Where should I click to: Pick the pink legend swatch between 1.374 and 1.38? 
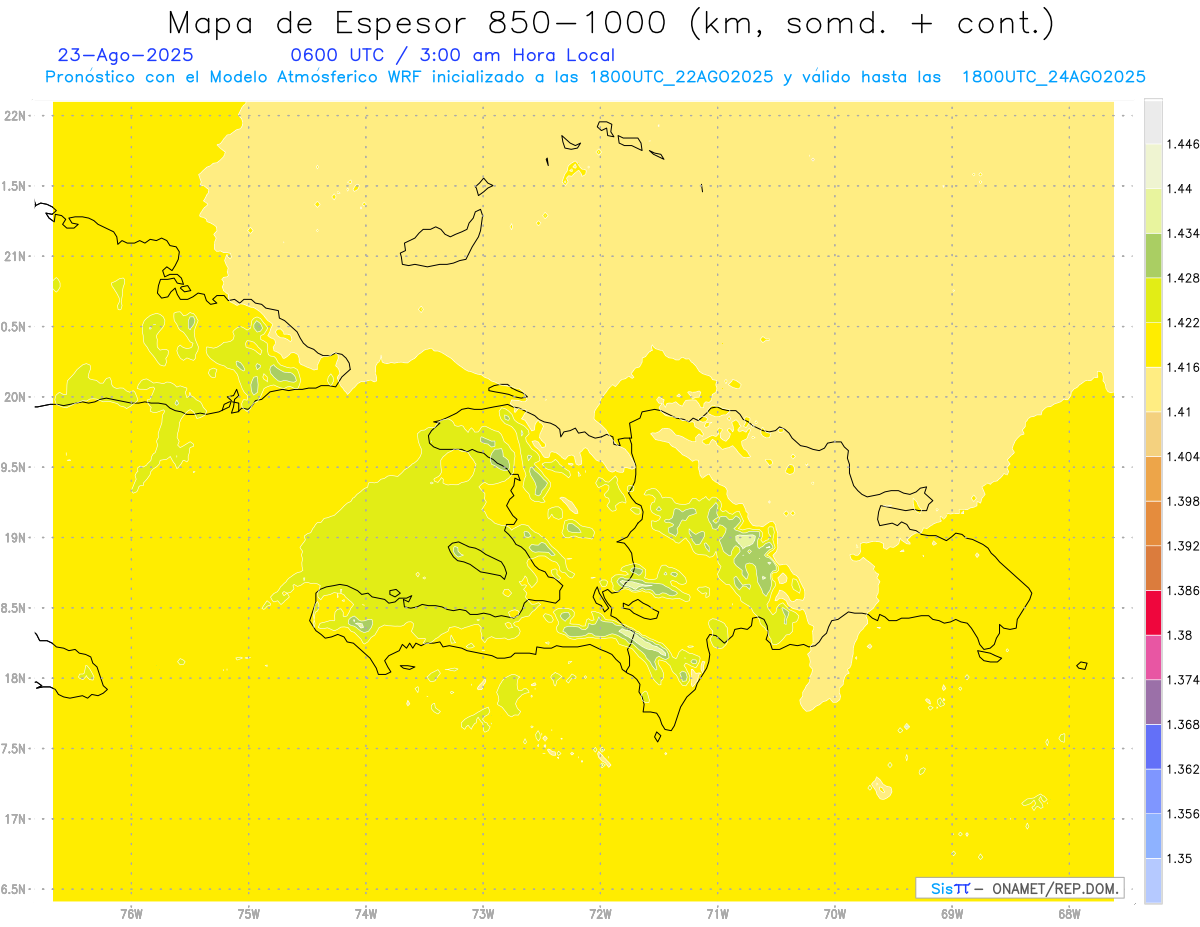coord(1153,657)
